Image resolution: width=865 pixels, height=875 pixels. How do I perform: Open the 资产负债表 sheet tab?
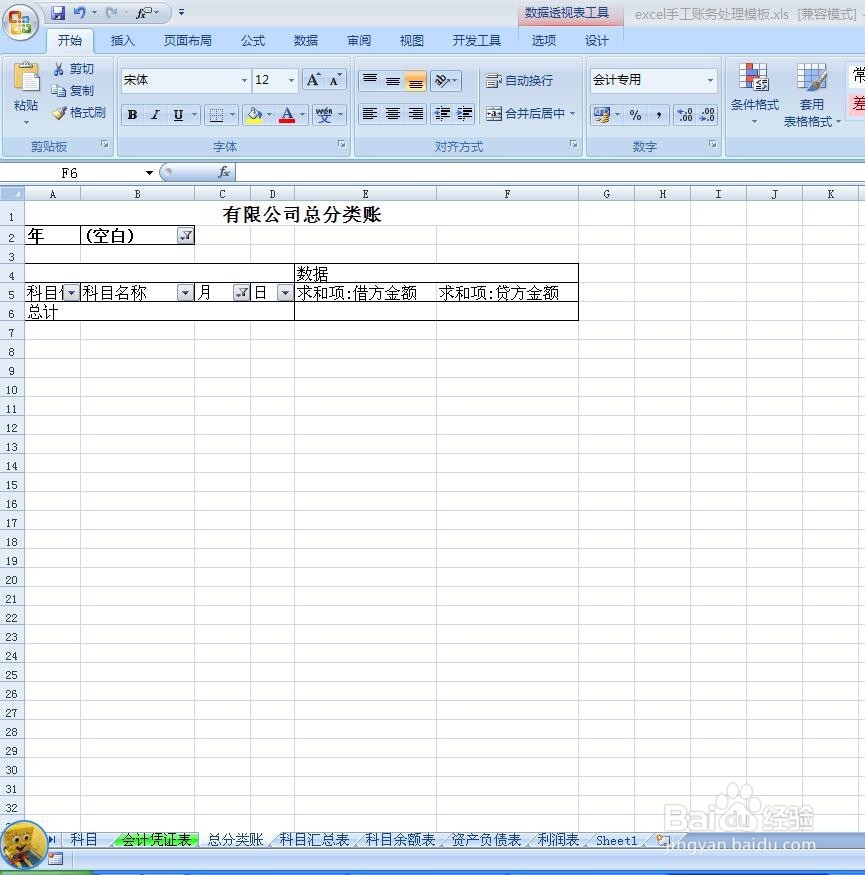click(487, 840)
